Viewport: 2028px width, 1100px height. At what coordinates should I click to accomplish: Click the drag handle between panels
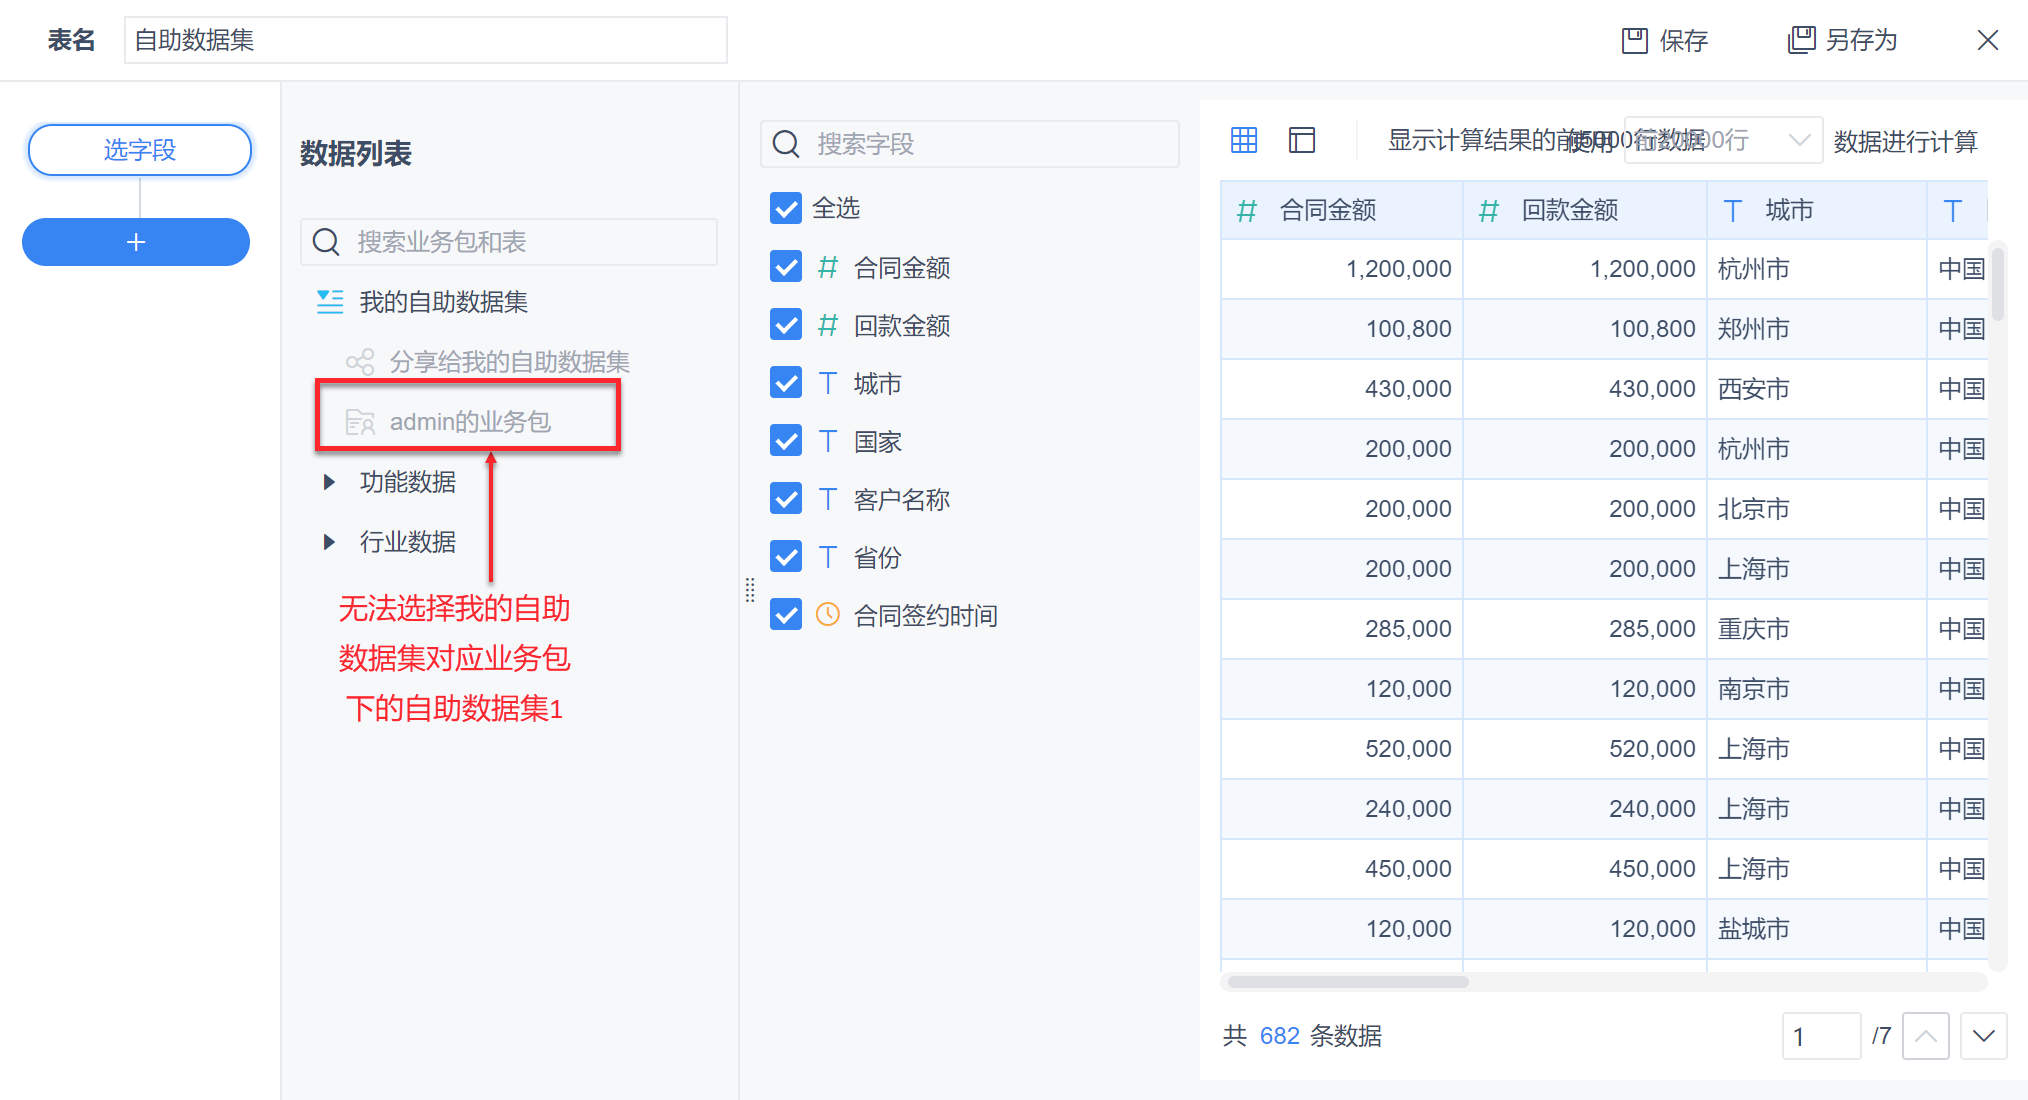[x=750, y=590]
